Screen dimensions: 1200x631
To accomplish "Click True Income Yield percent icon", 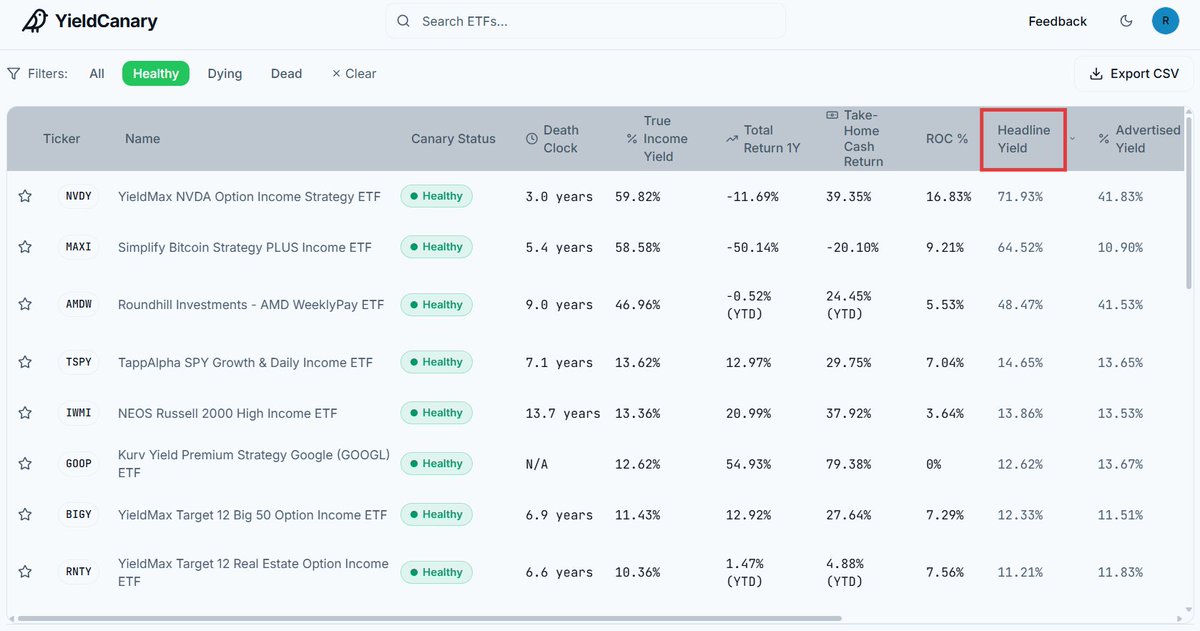I will point(632,139).
